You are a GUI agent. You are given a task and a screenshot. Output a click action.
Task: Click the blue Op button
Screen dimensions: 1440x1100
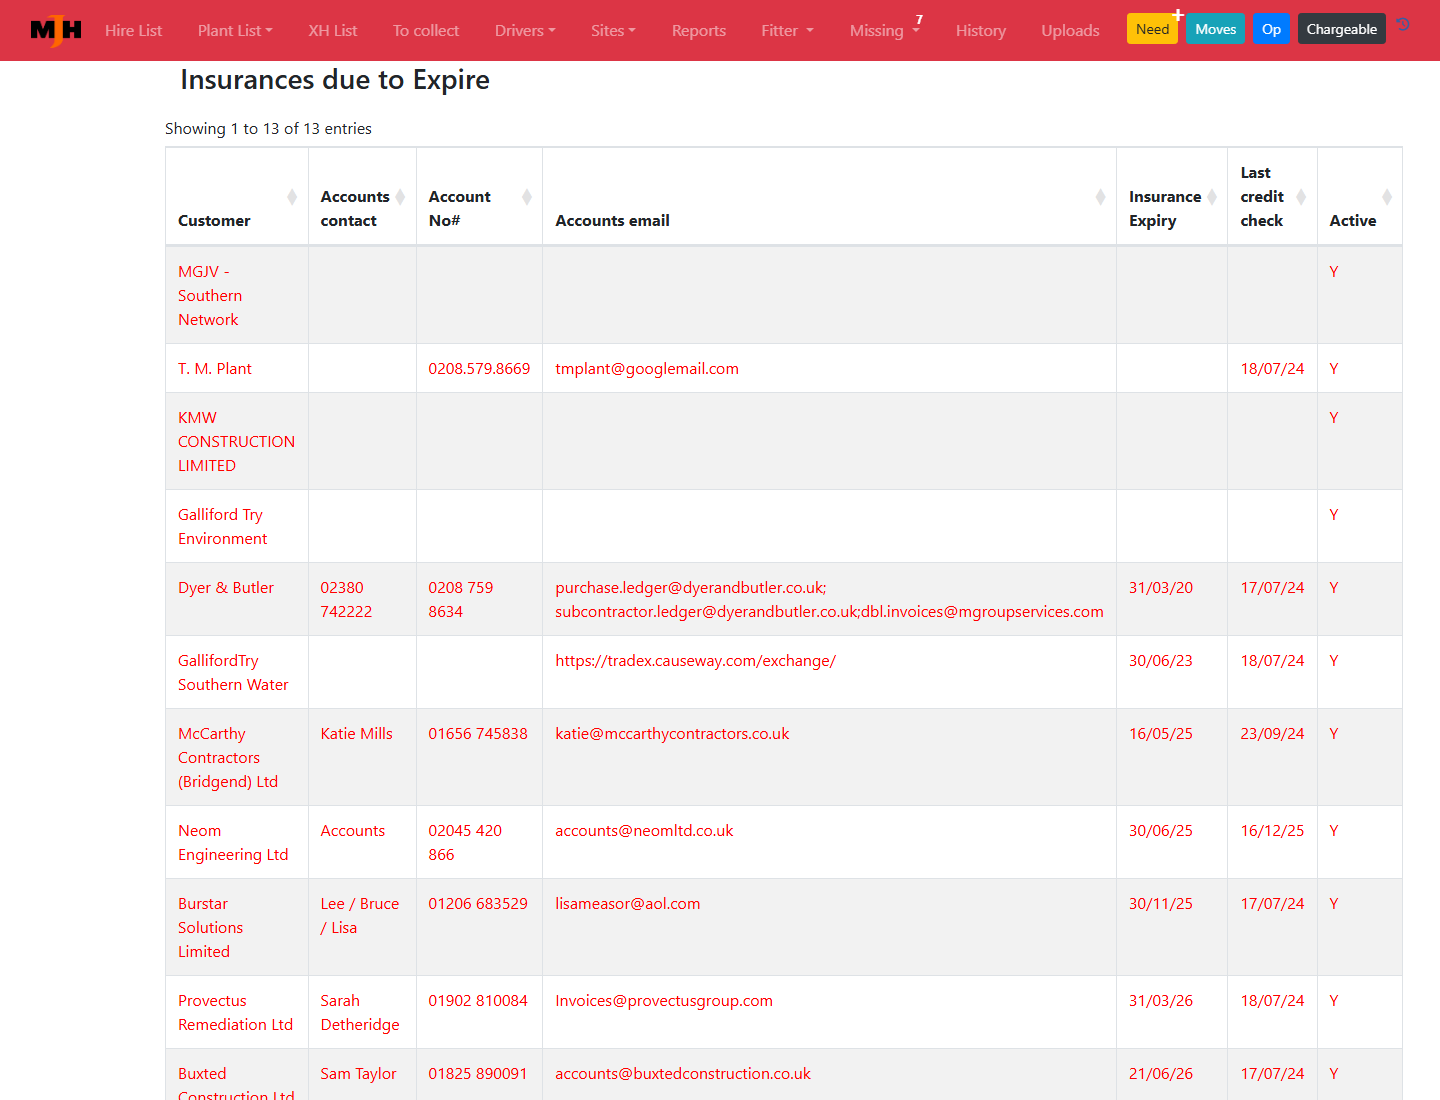(x=1271, y=29)
